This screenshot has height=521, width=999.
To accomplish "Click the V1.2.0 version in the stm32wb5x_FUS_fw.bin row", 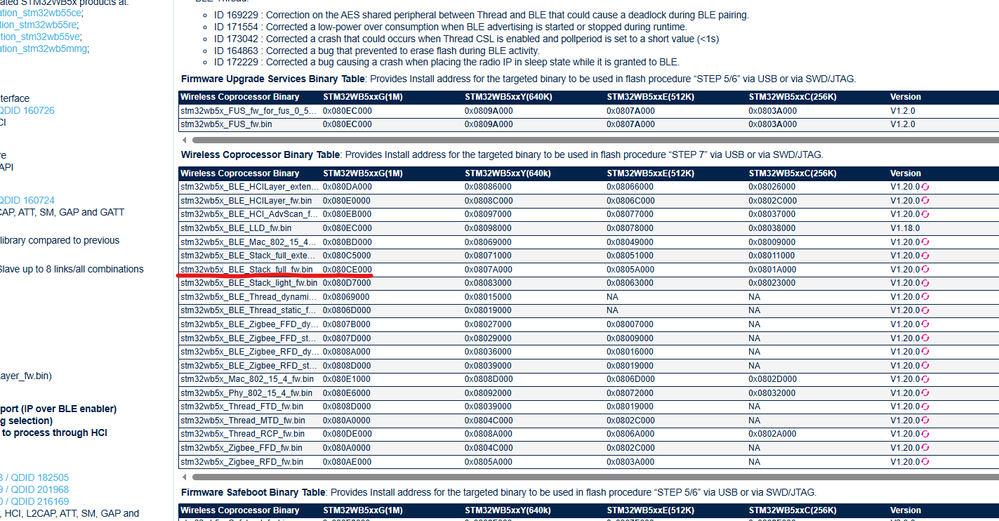I will [x=903, y=124].
